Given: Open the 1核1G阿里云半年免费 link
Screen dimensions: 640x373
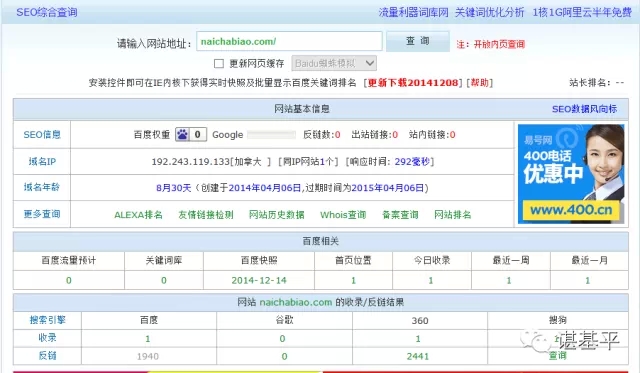Looking at the screenshot, I should click(x=582, y=12).
